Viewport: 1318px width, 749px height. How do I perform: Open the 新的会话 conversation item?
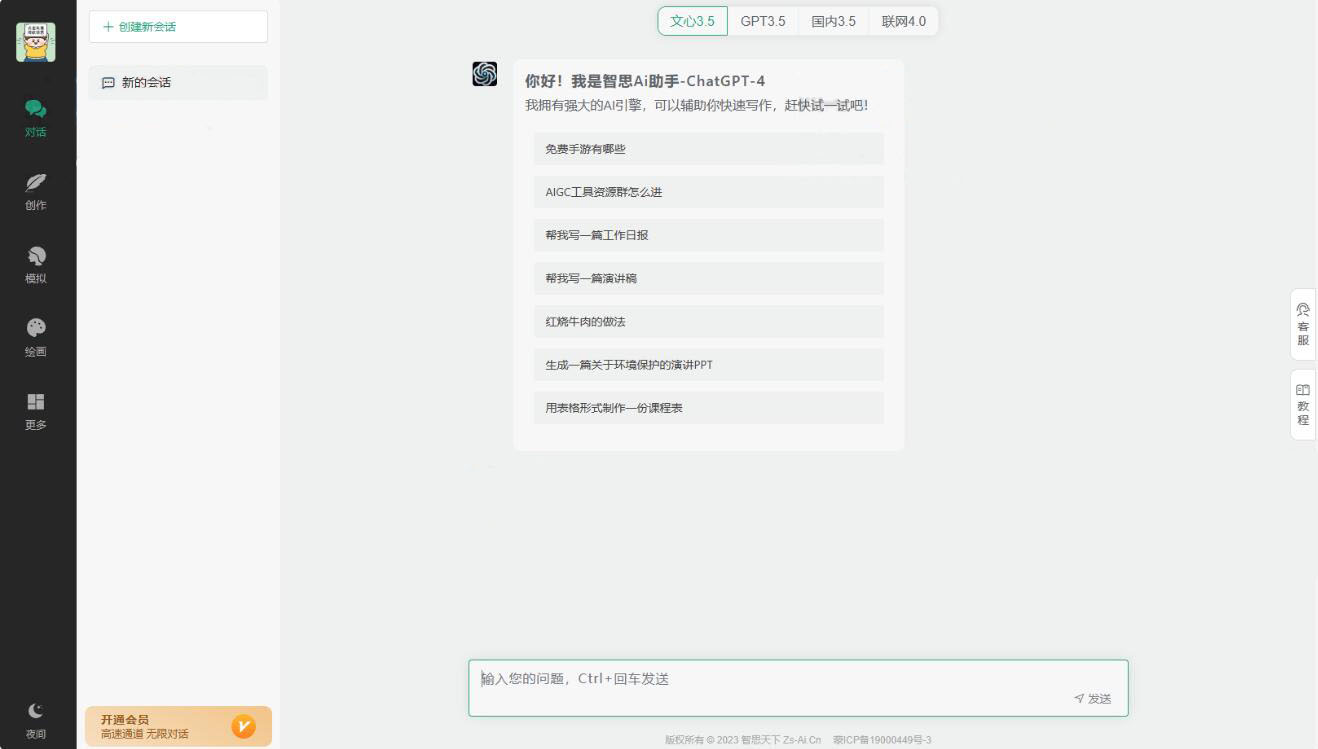click(178, 83)
